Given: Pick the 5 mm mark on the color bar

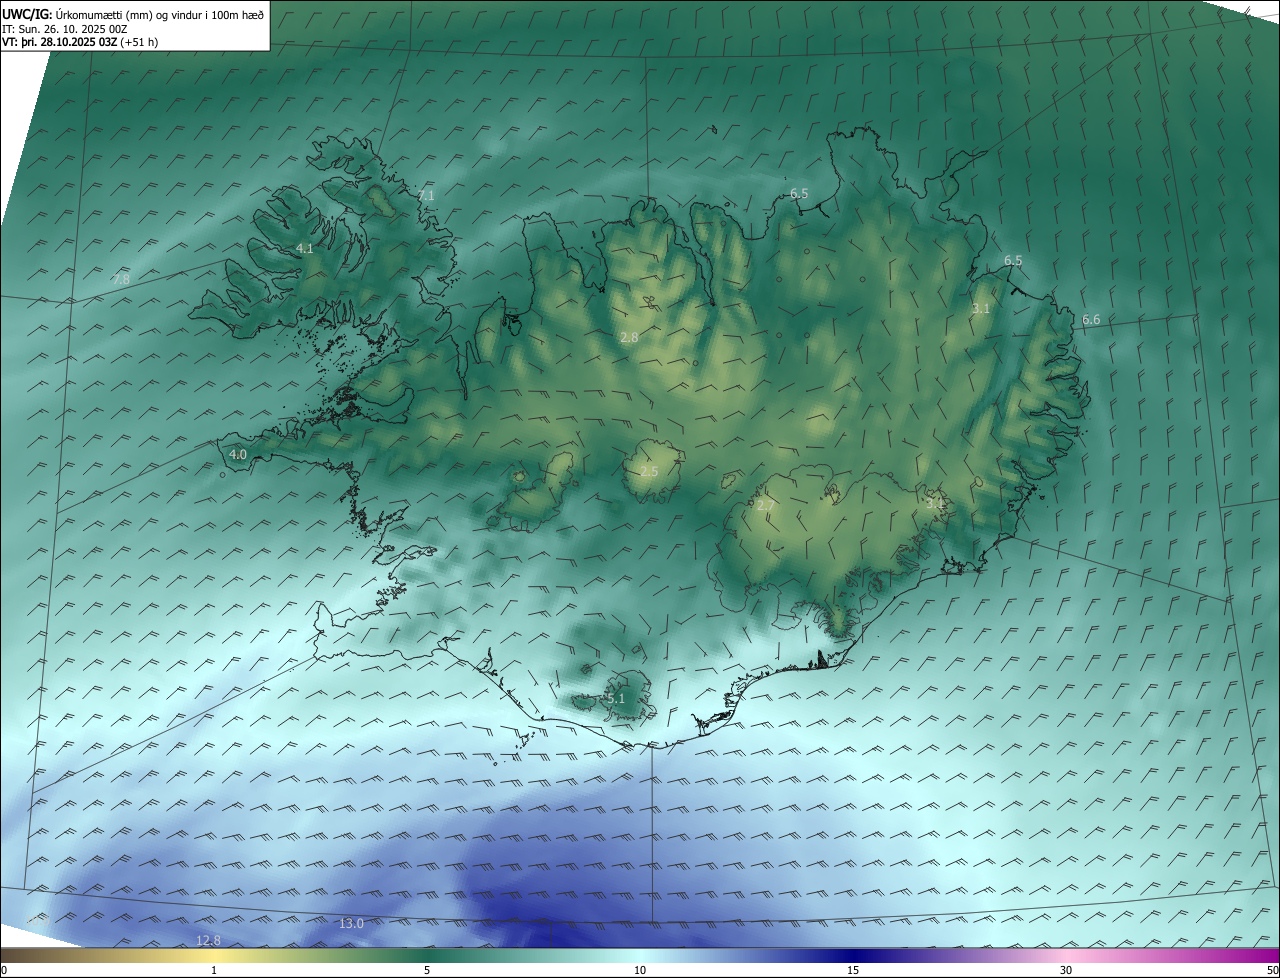Looking at the screenshot, I should (x=427, y=970).
